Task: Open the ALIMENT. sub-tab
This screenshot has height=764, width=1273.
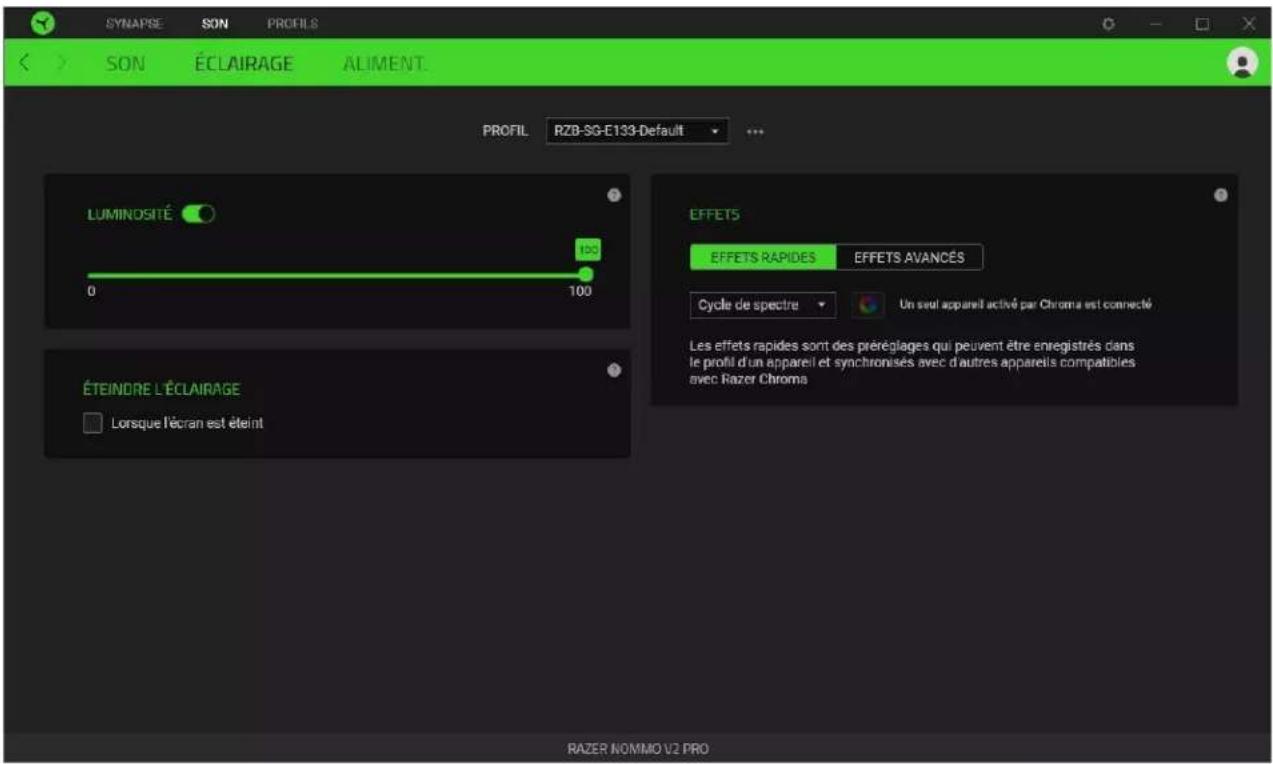Action: 385,64
